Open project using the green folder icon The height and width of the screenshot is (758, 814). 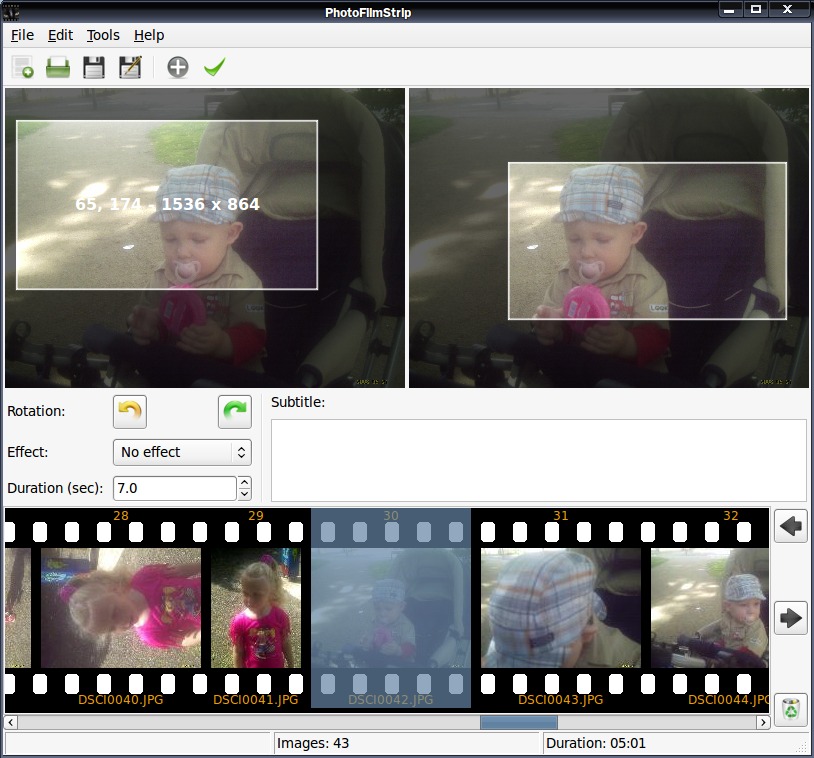[58, 67]
